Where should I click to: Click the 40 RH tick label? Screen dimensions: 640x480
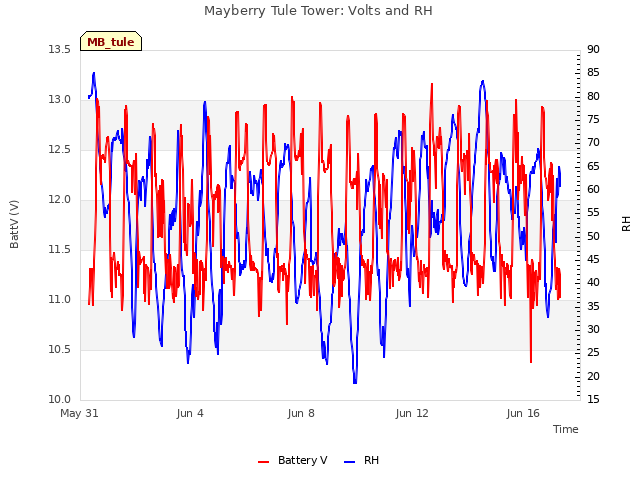coord(593,283)
